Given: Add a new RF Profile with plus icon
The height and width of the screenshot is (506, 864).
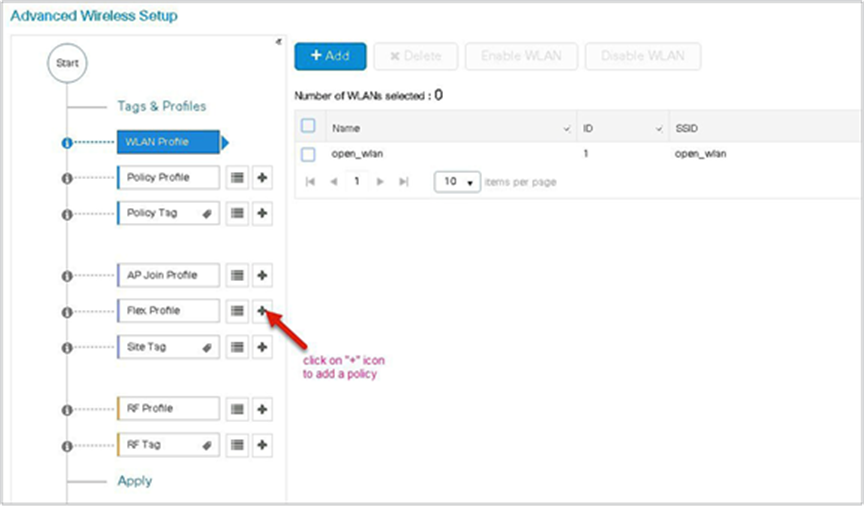Looking at the screenshot, I should (262, 409).
